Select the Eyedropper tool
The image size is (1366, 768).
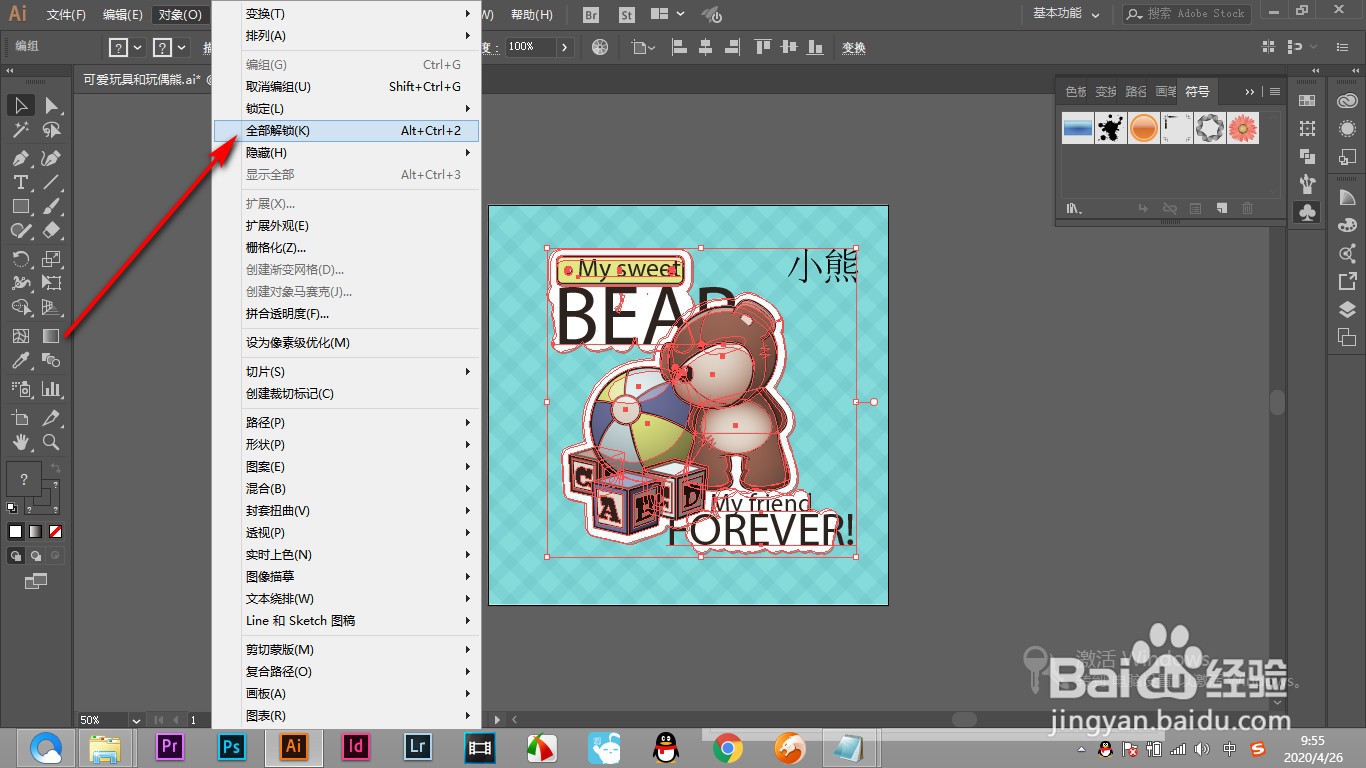click(x=21, y=360)
